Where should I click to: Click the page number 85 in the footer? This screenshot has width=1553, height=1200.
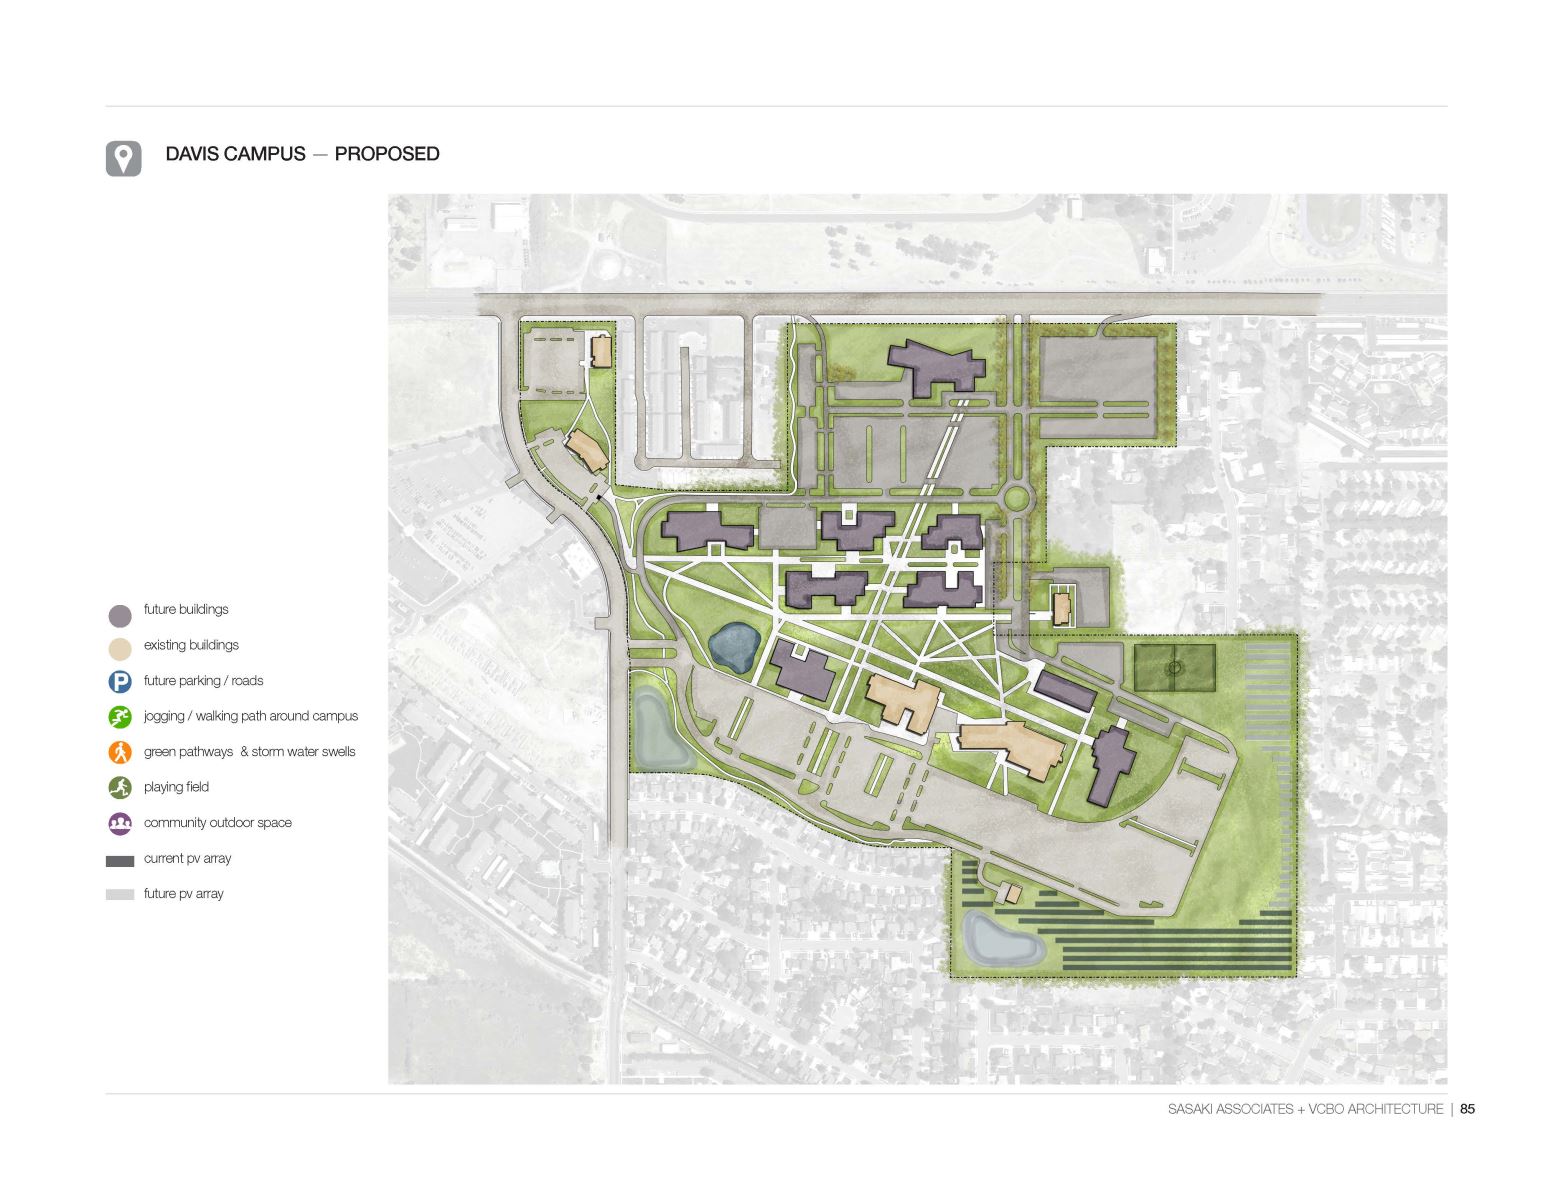pyautogui.click(x=1467, y=1109)
